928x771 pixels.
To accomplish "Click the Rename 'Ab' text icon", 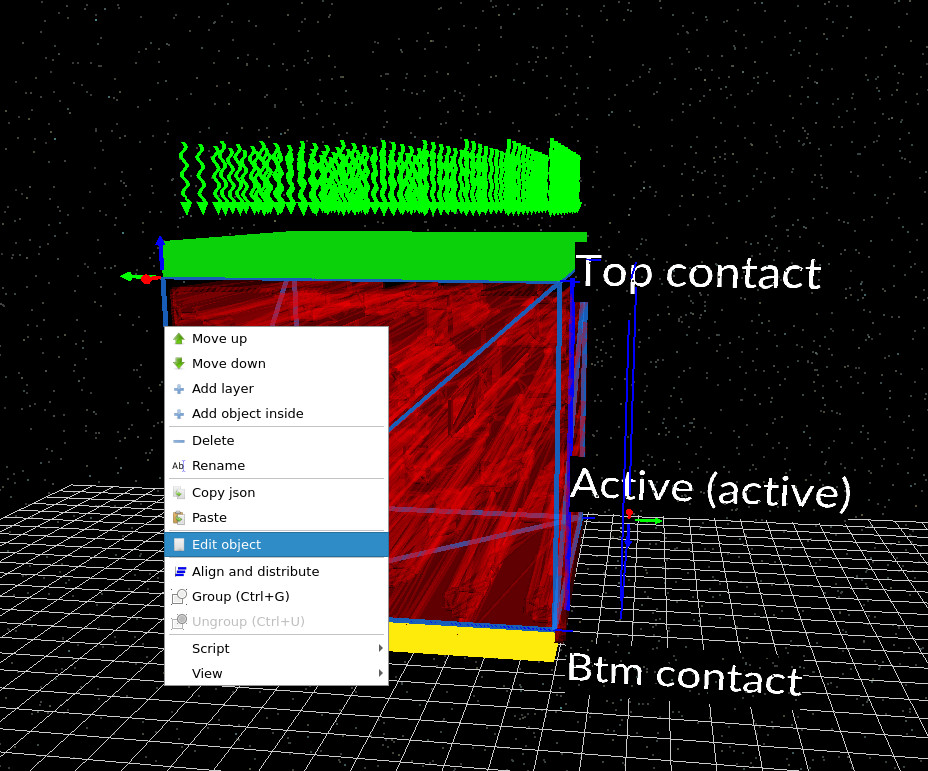I will [x=180, y=465].
